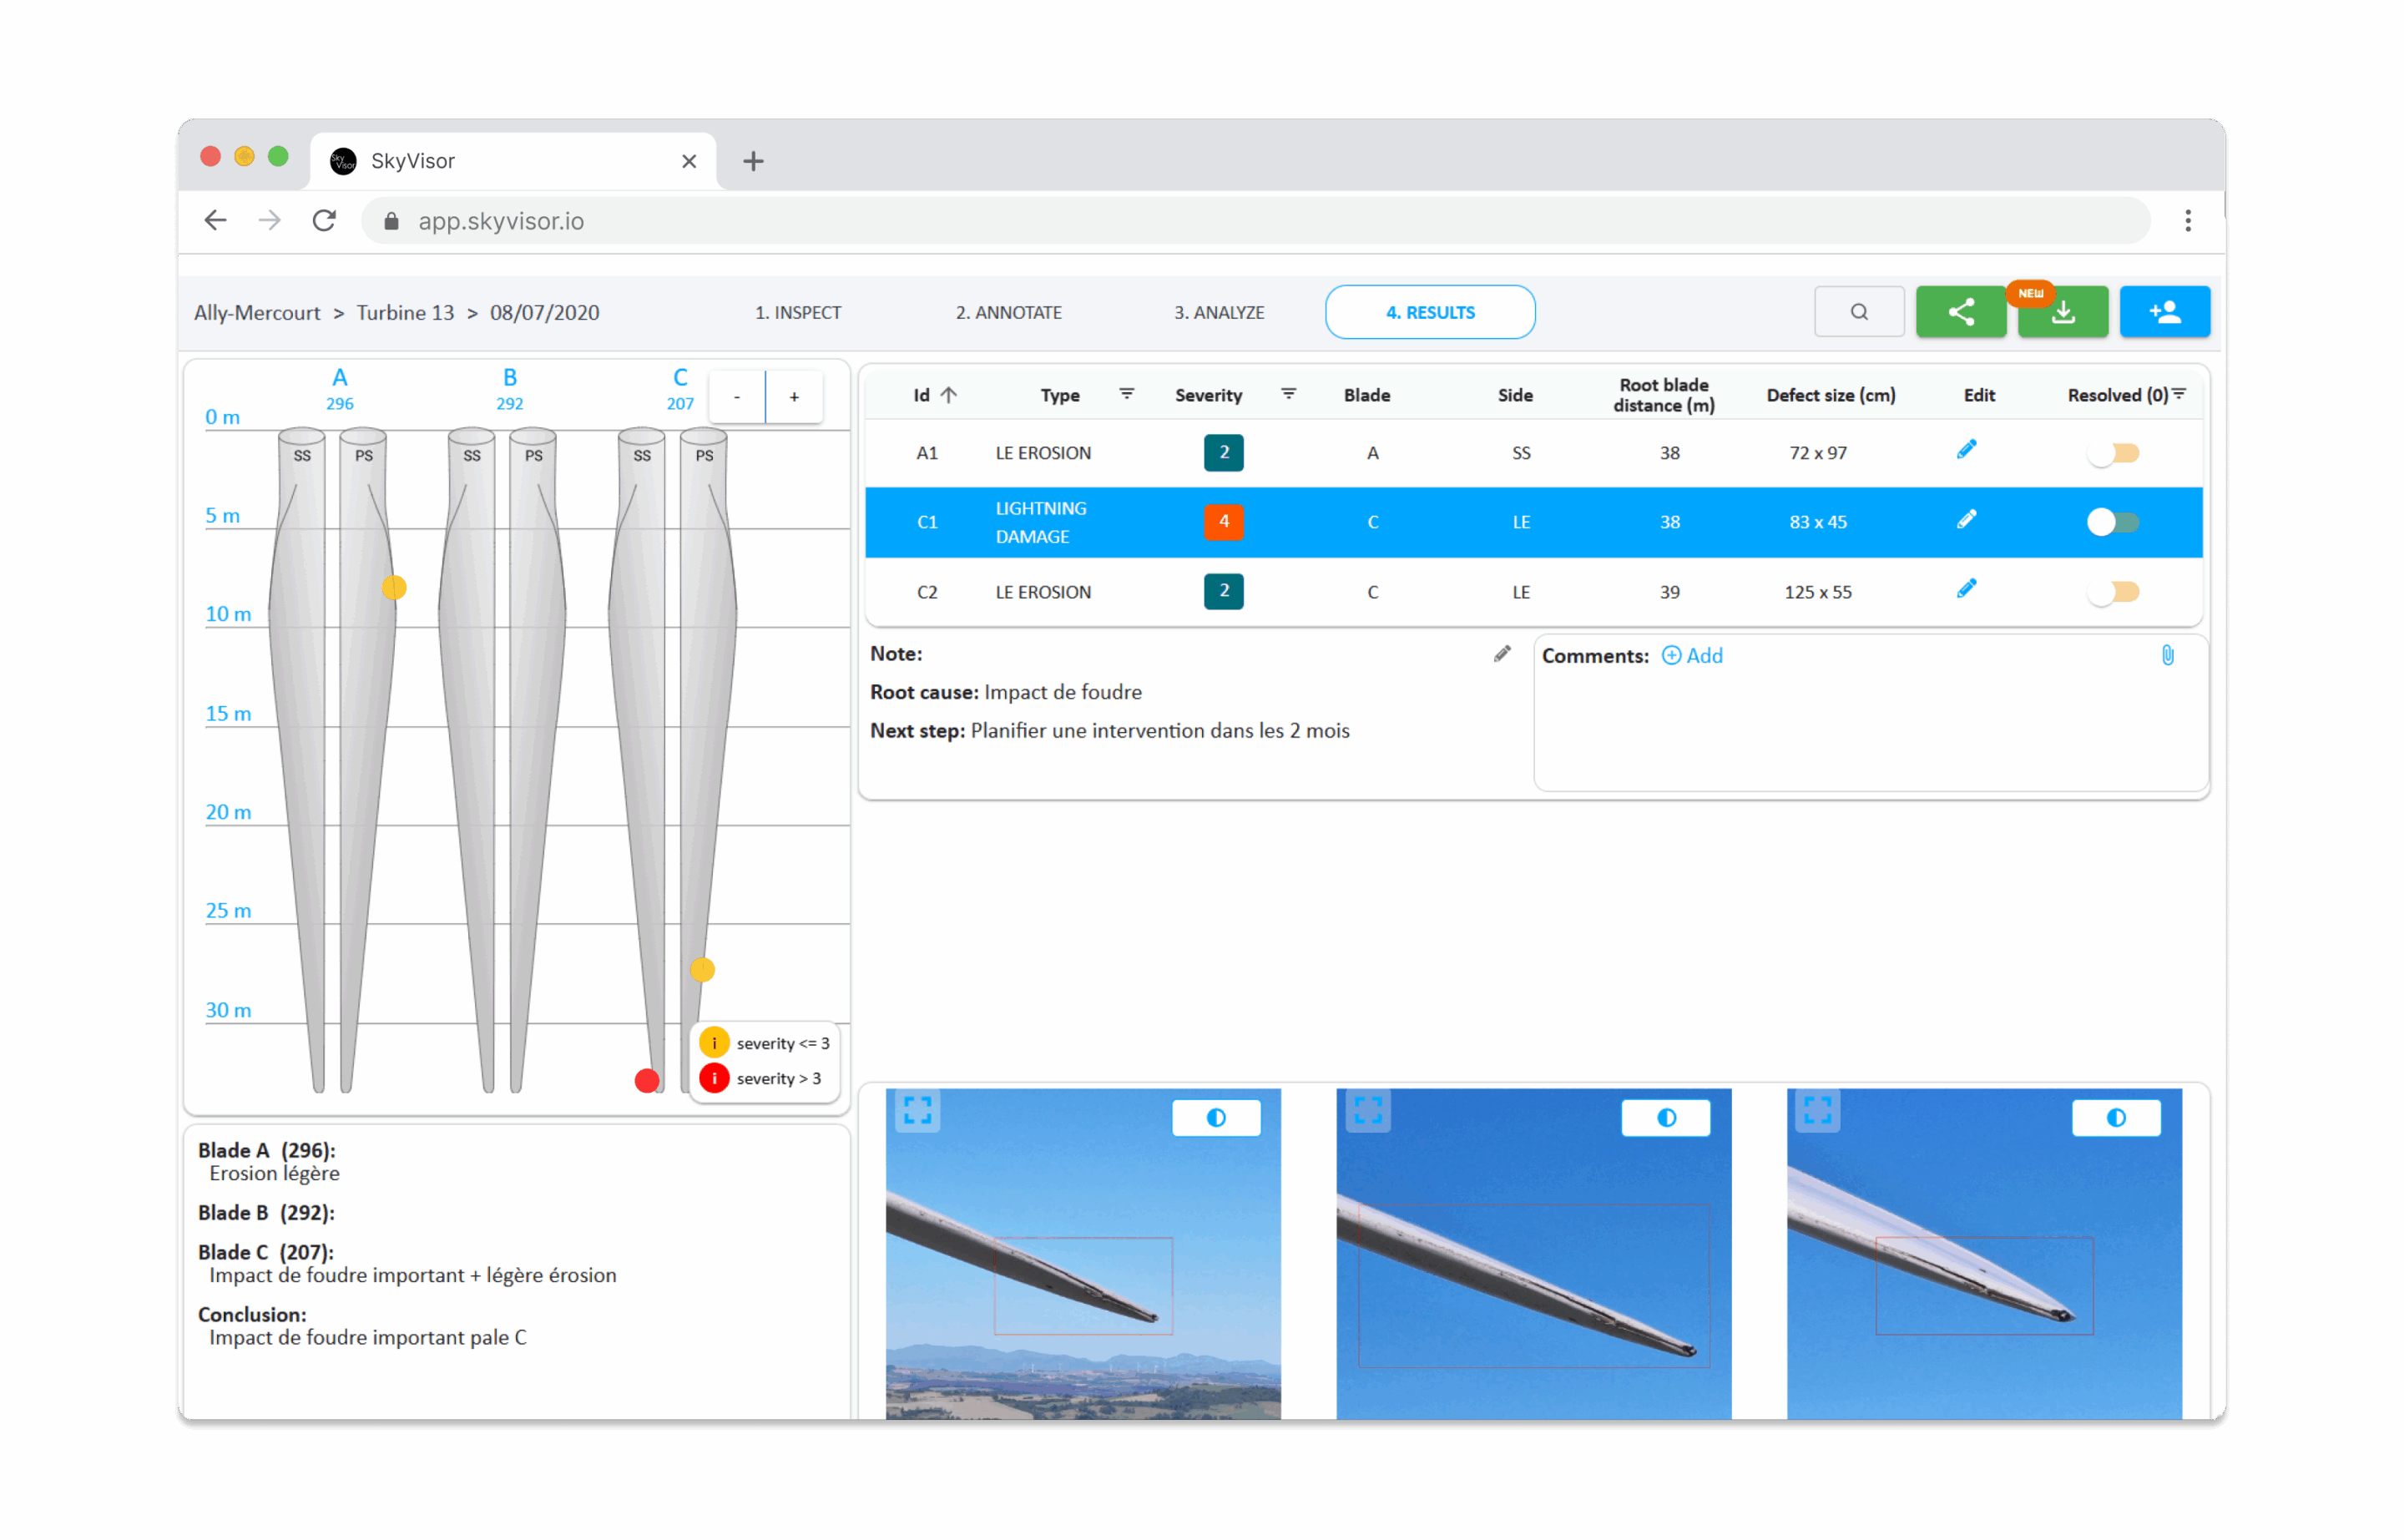Expand first blade photo to fullscreen
This screenshot has width=2404, height=1540.
(917, 1110)
